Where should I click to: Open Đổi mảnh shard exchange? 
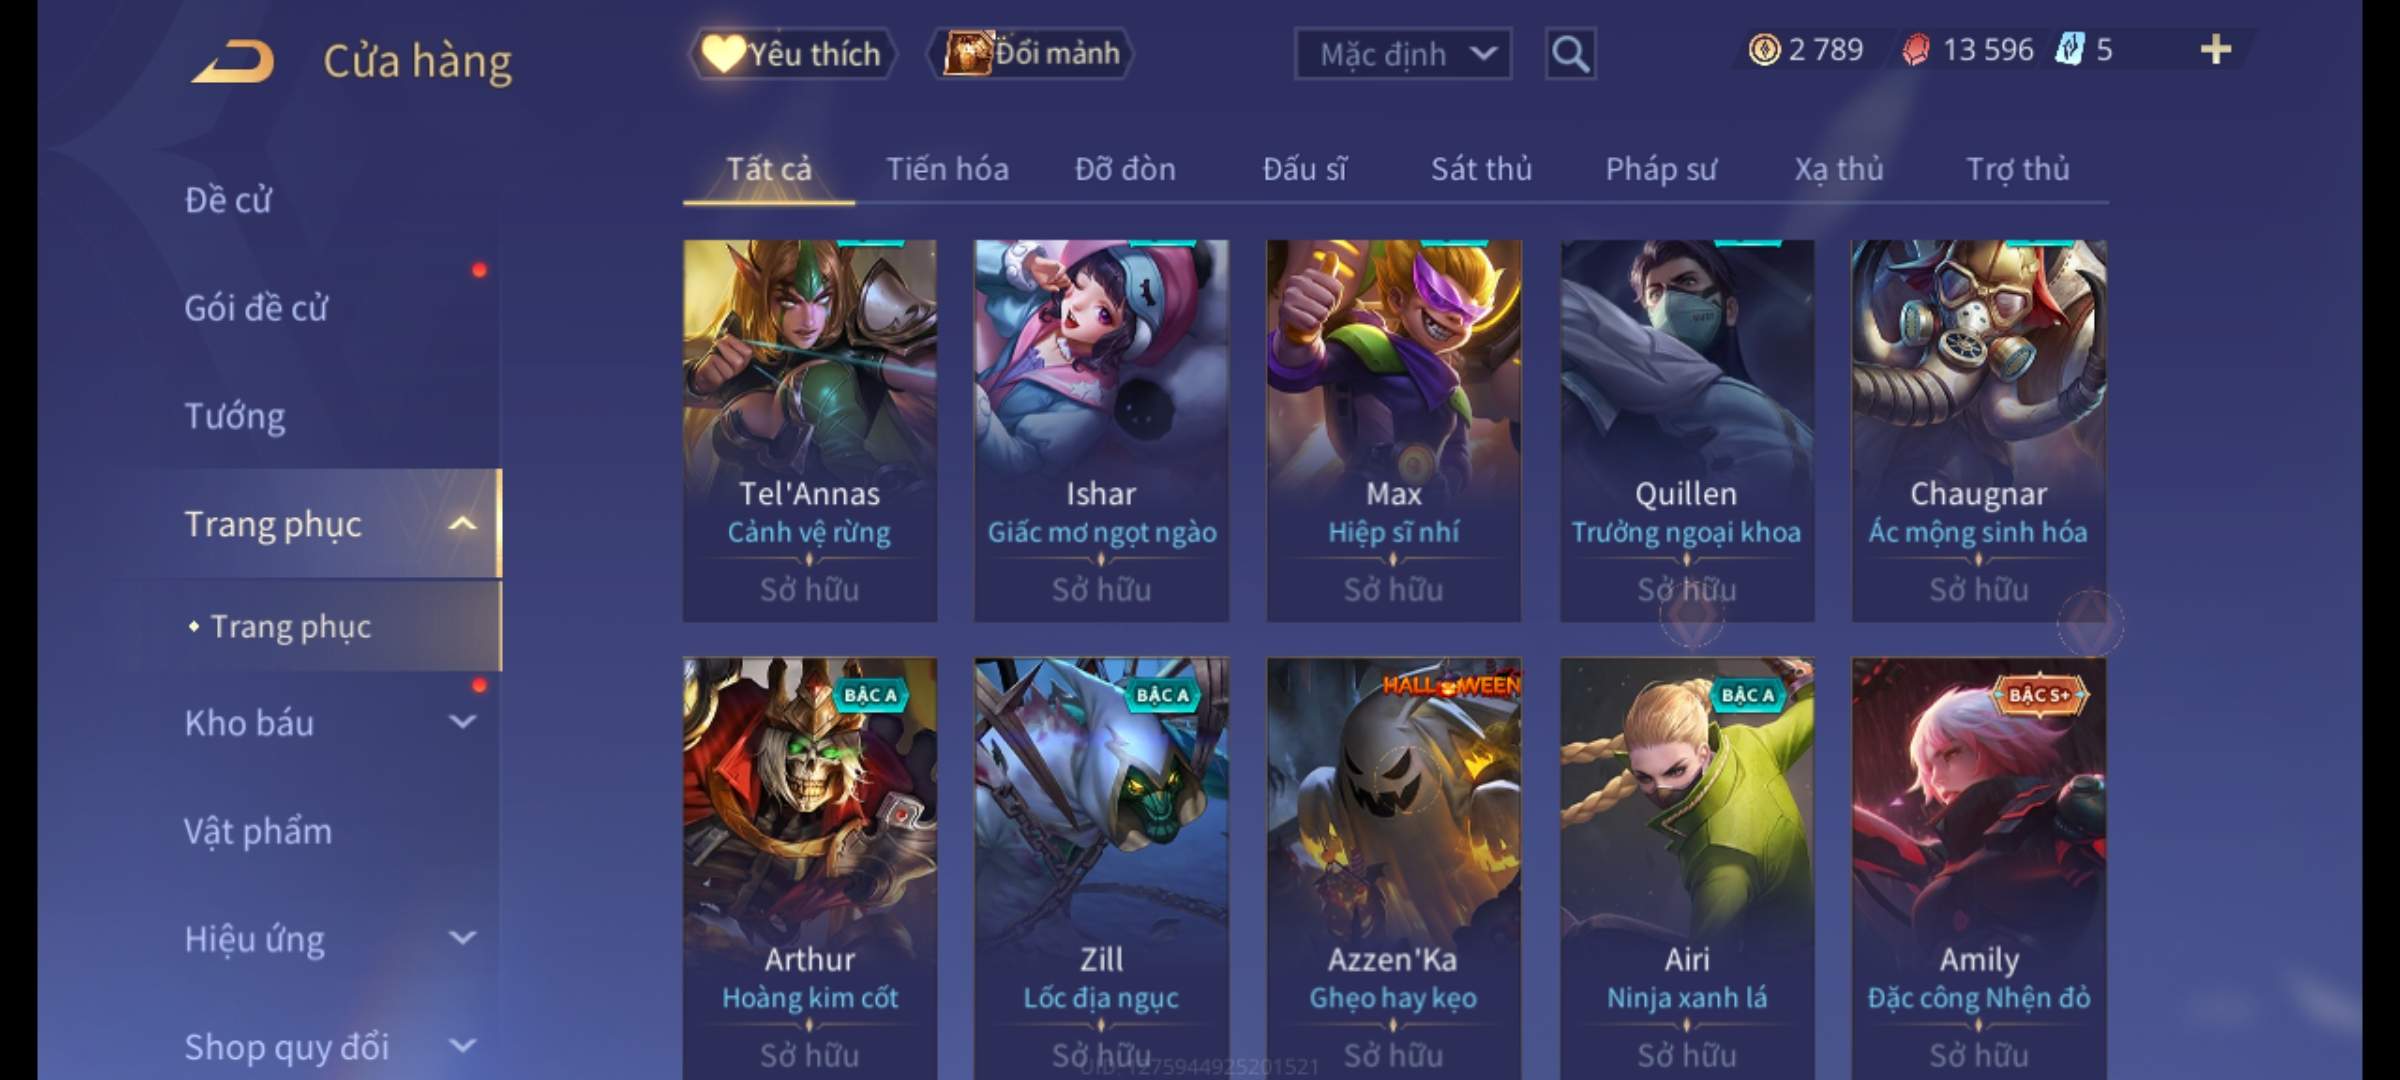point(1031,53)
